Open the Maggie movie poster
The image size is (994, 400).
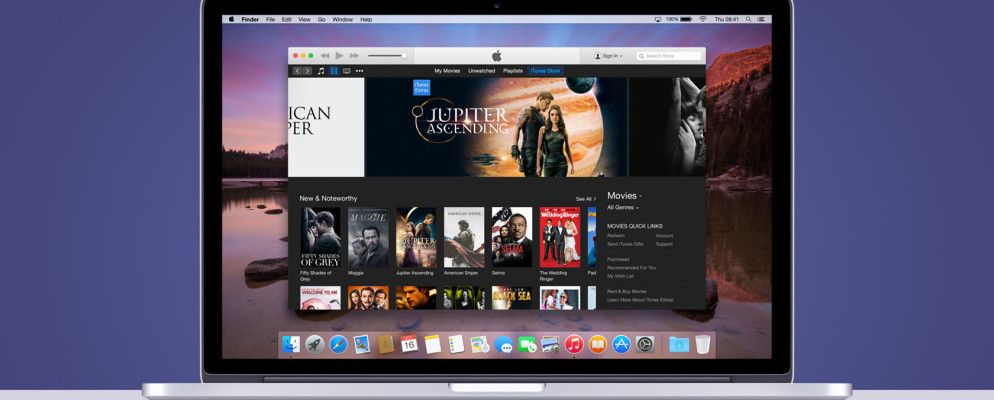tap(368, 237)
